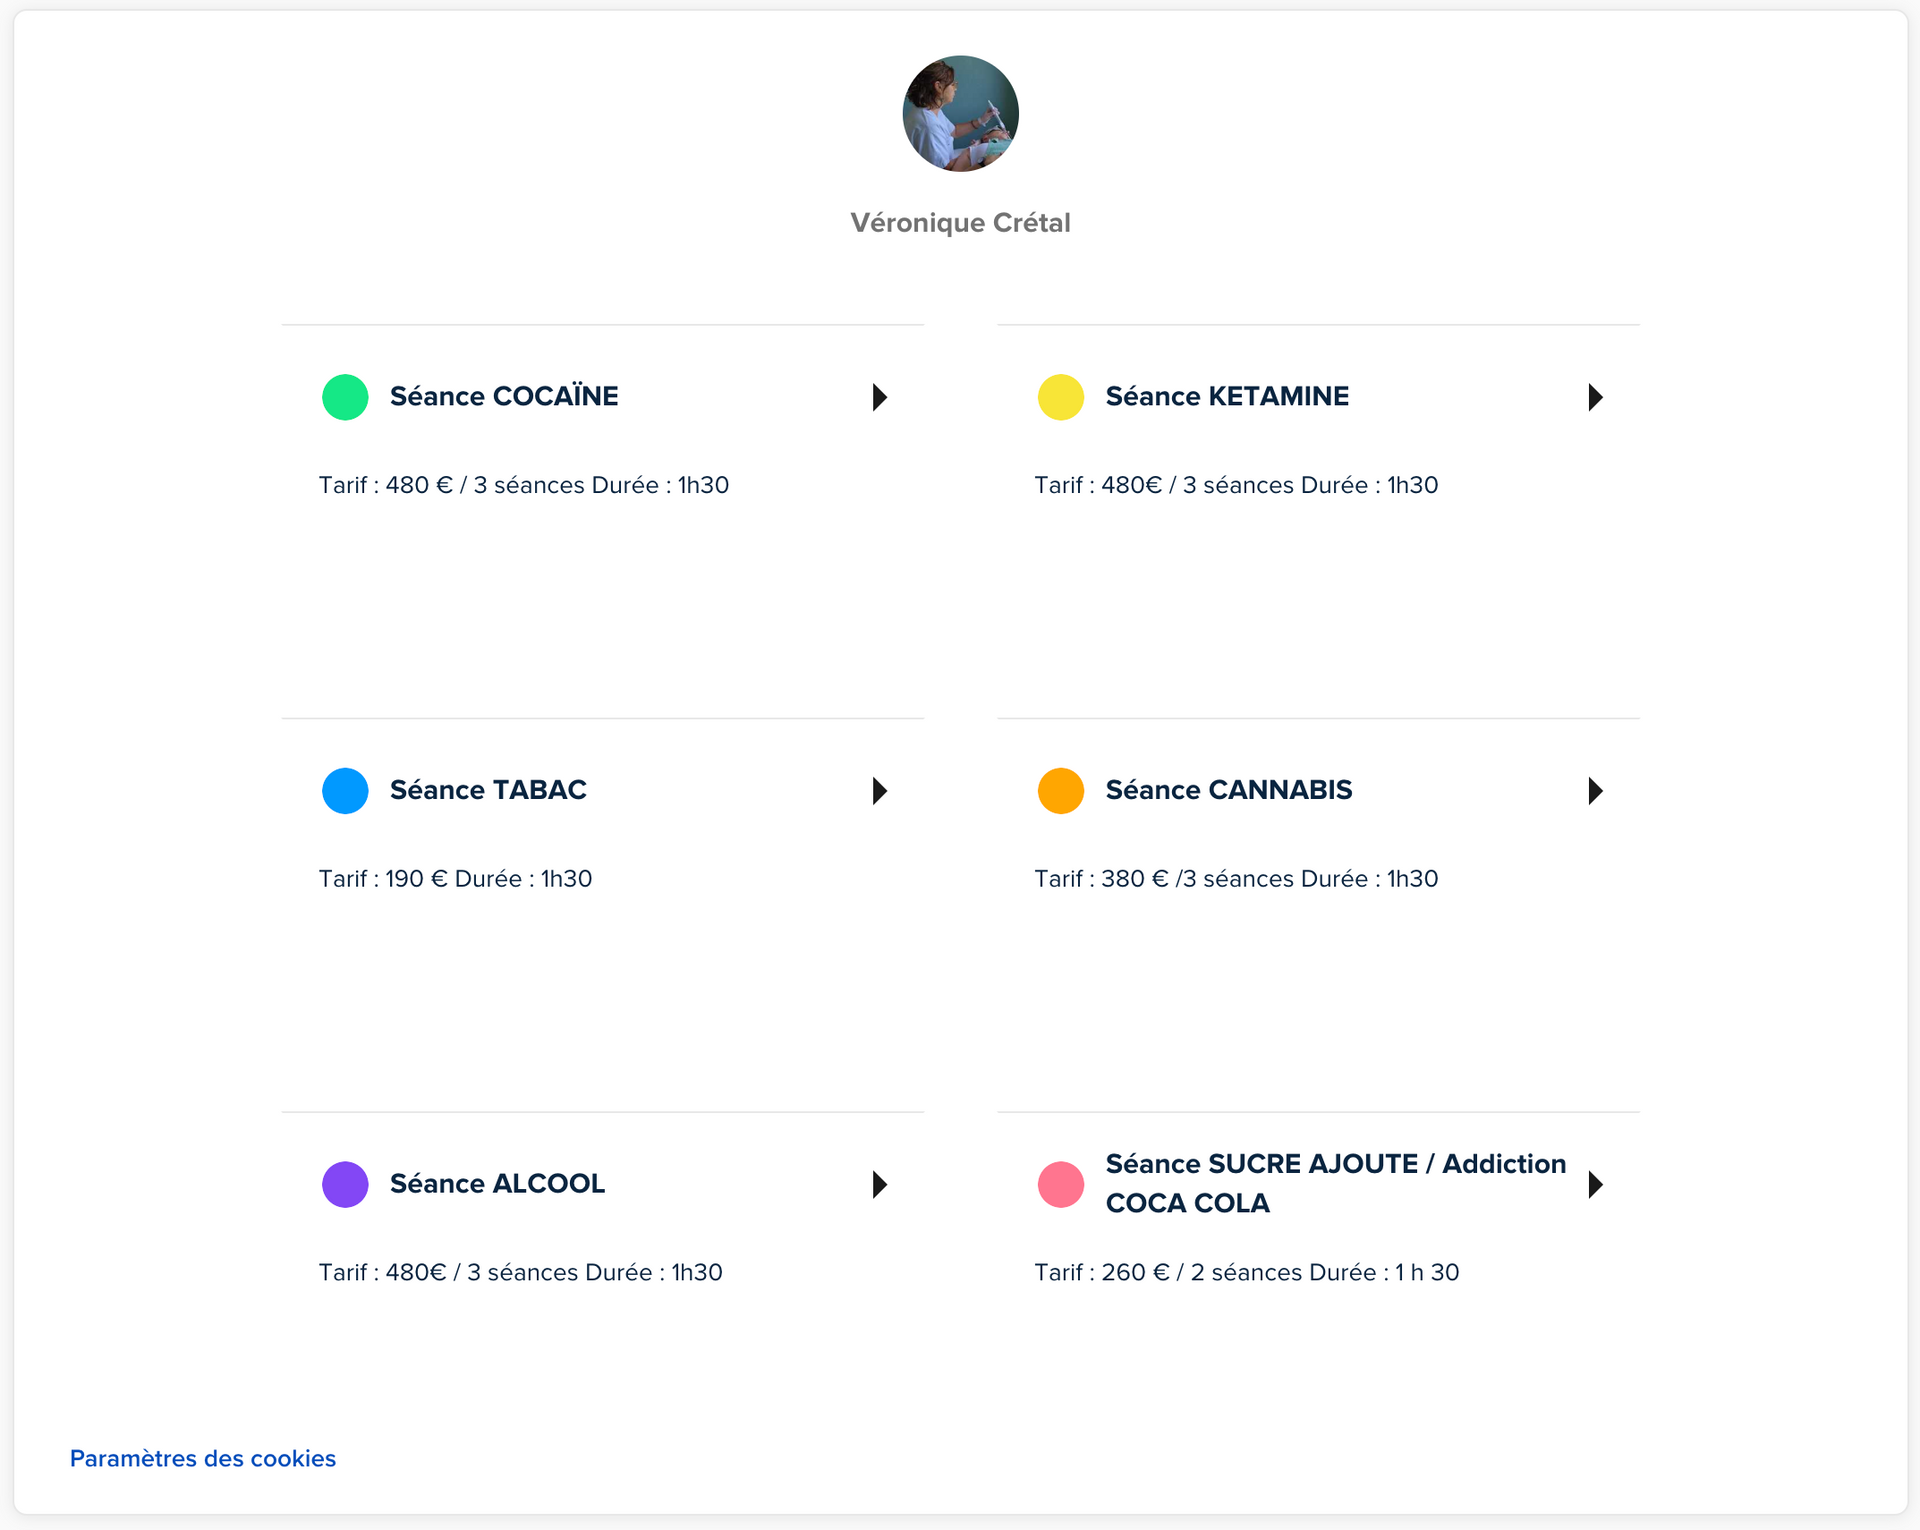Click the name Véronique Crétal
1920x1530 pixels.
point(959,222)
